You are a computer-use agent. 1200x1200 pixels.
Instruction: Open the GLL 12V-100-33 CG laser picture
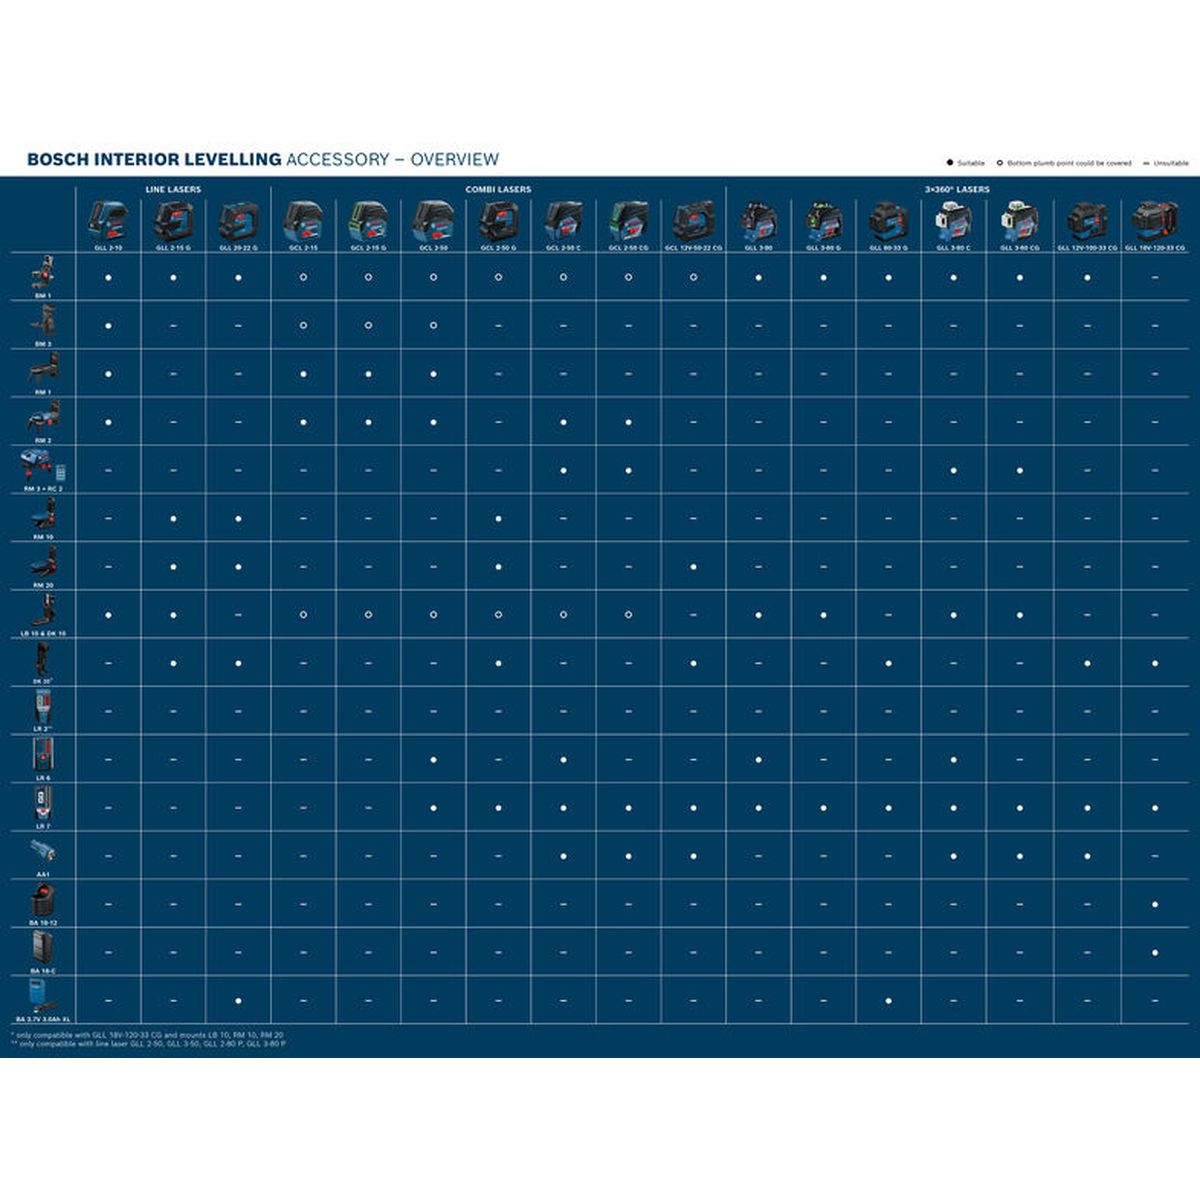(x=1087, y=221)
